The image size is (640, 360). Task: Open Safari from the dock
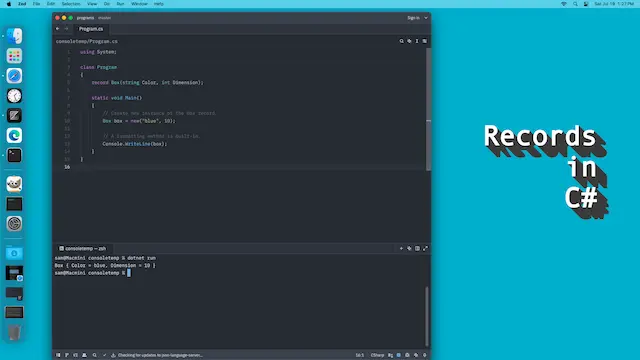click(x=14, y=76)
